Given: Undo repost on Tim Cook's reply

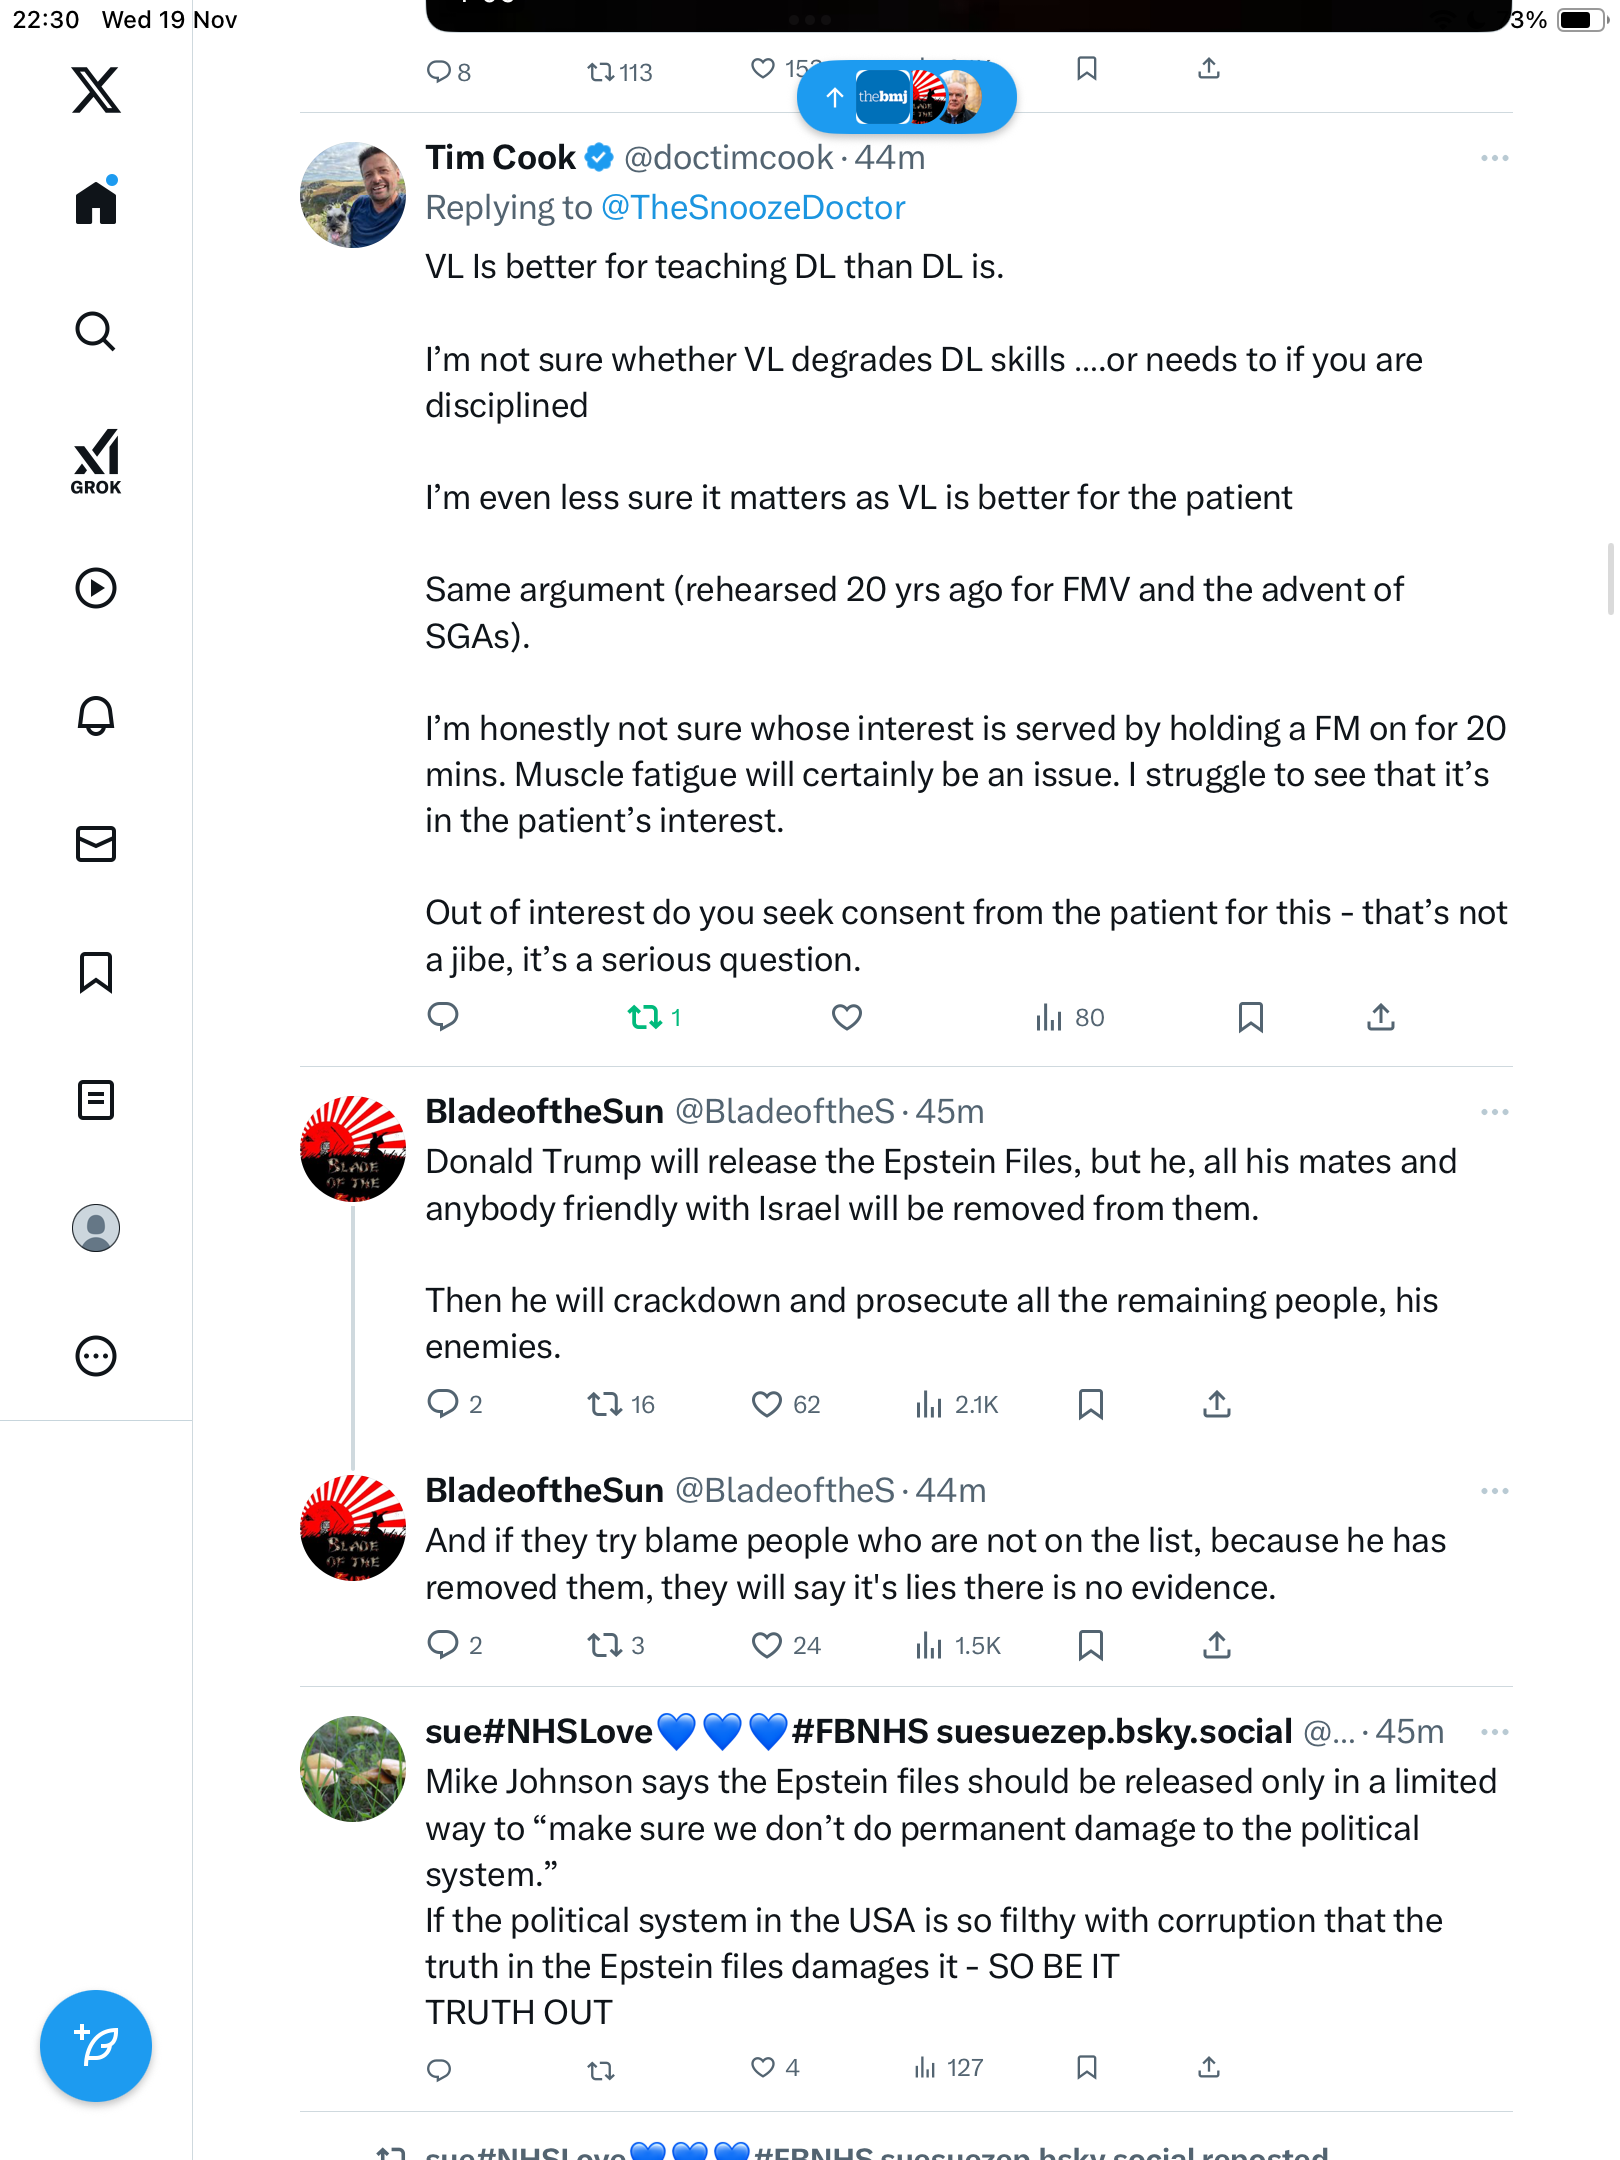Looking at the screenshot, I should click(x=645, y=1017).
